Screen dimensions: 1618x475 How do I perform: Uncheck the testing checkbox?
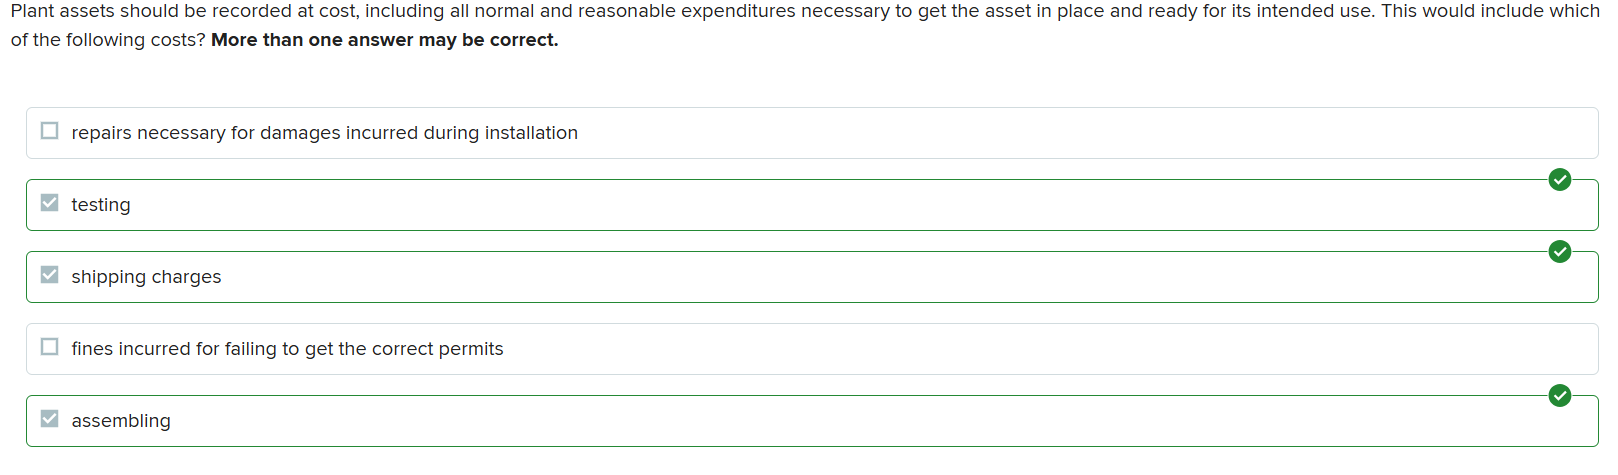point(50,203)
